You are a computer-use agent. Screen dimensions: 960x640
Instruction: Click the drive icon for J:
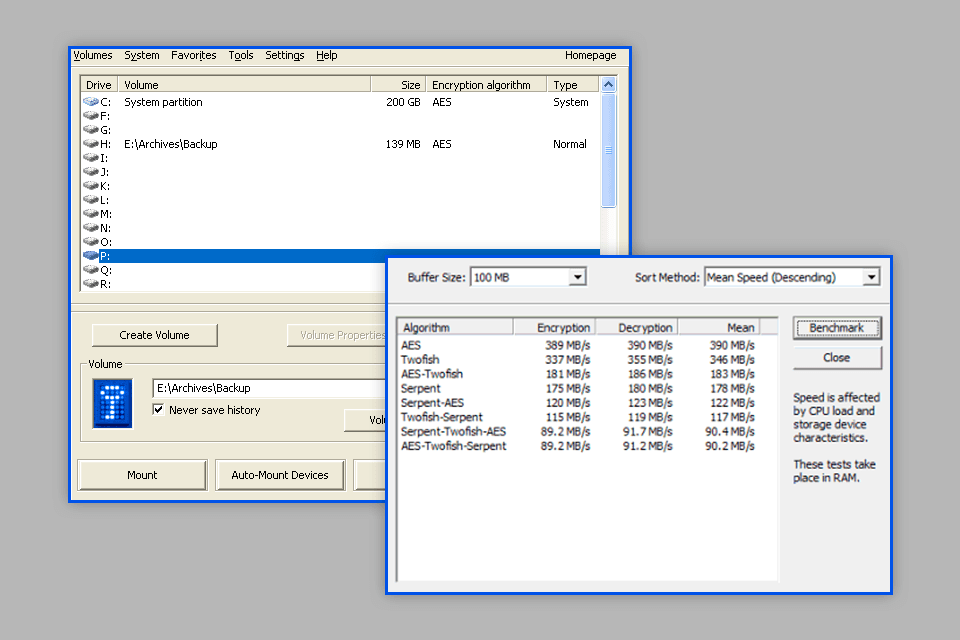(x=91, y=172)
